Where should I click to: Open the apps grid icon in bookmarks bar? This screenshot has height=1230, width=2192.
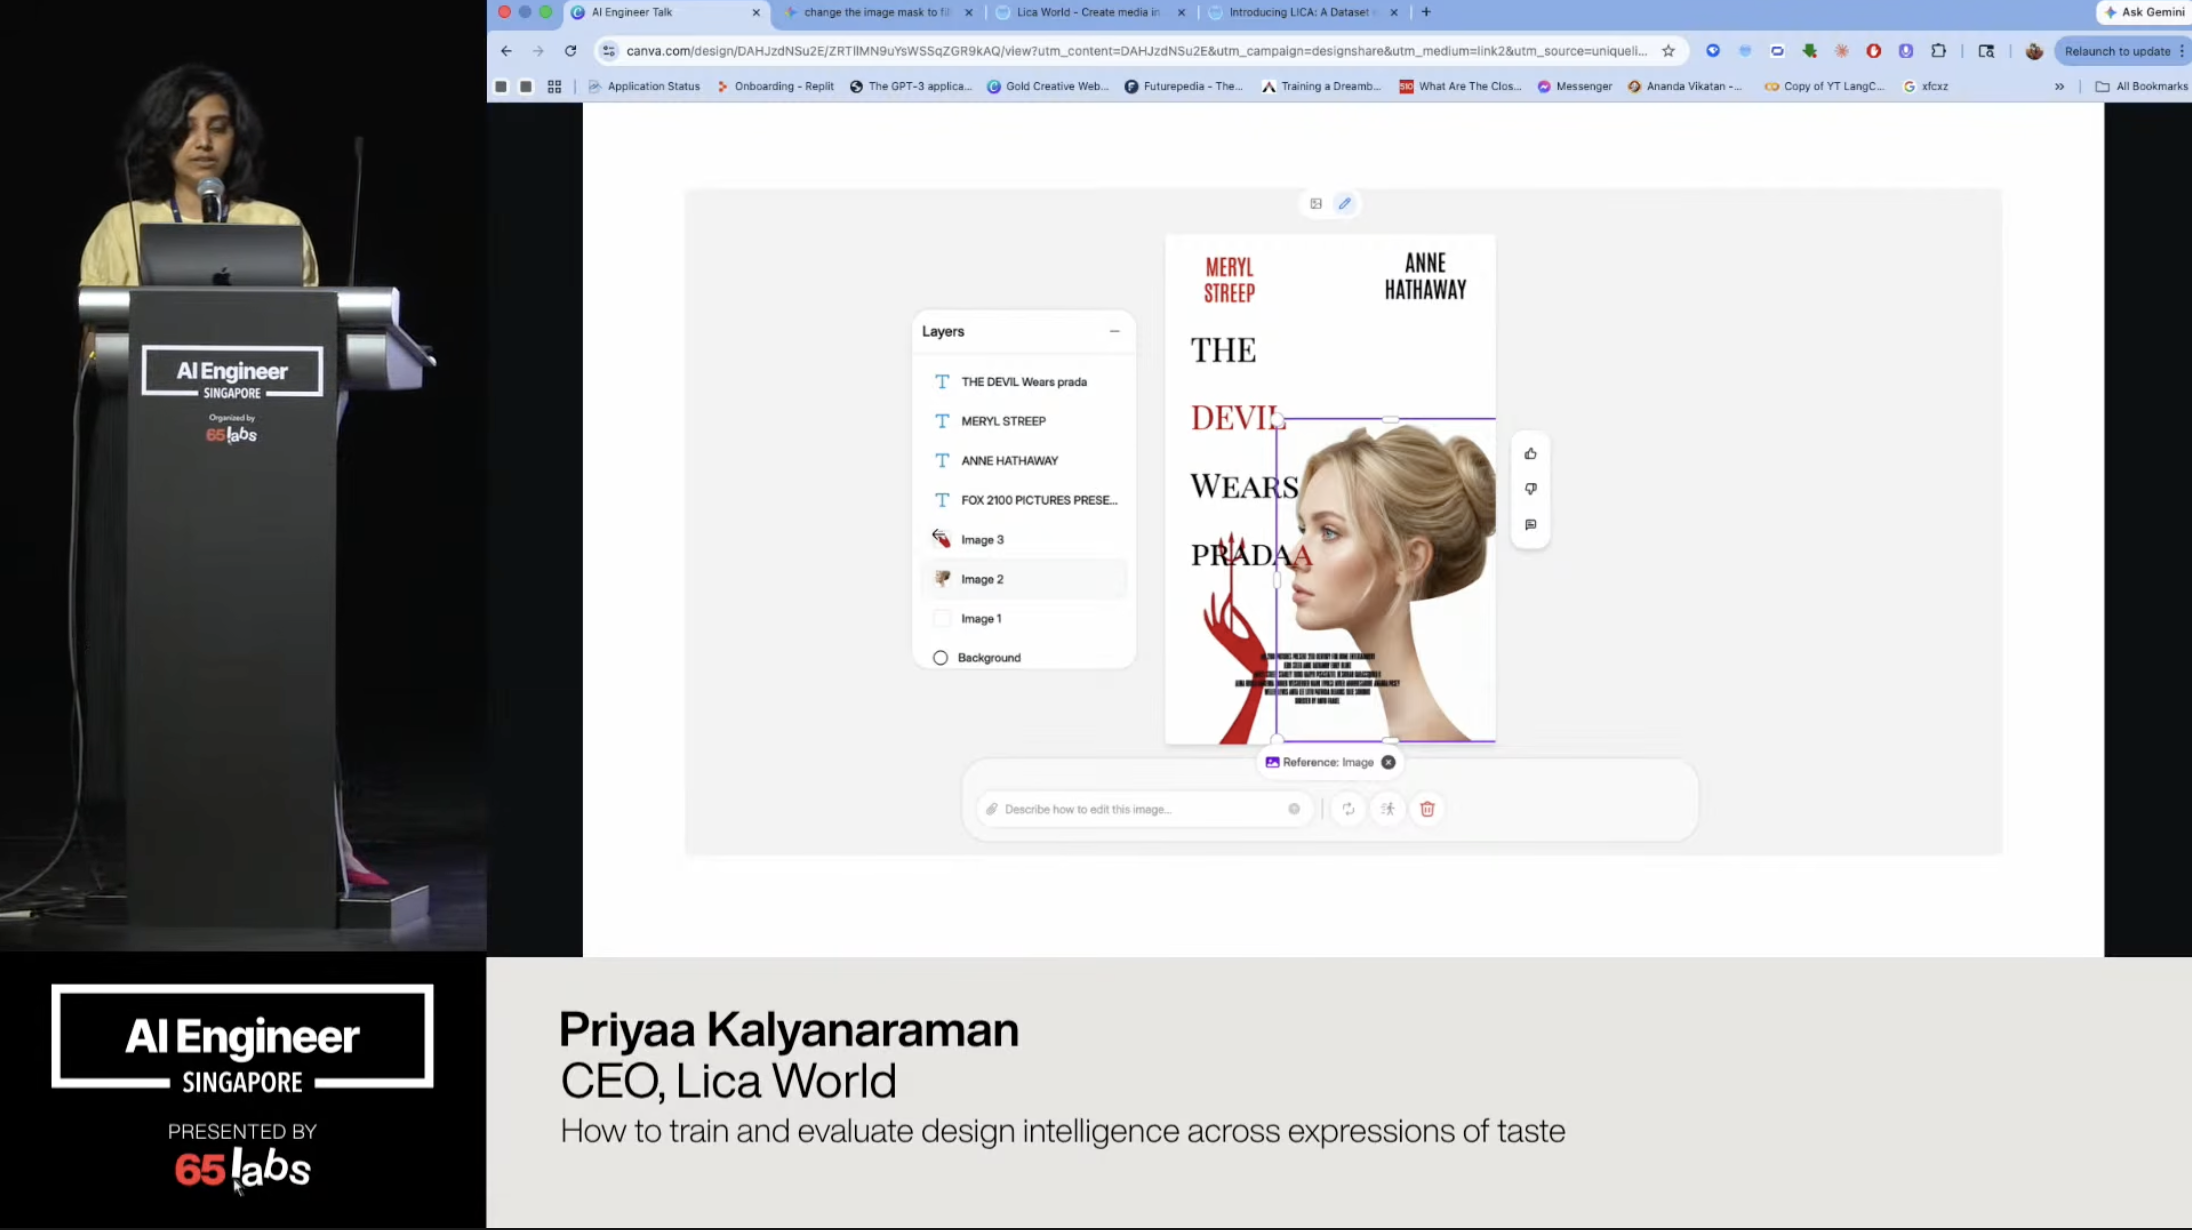click(x=554, y=87)
